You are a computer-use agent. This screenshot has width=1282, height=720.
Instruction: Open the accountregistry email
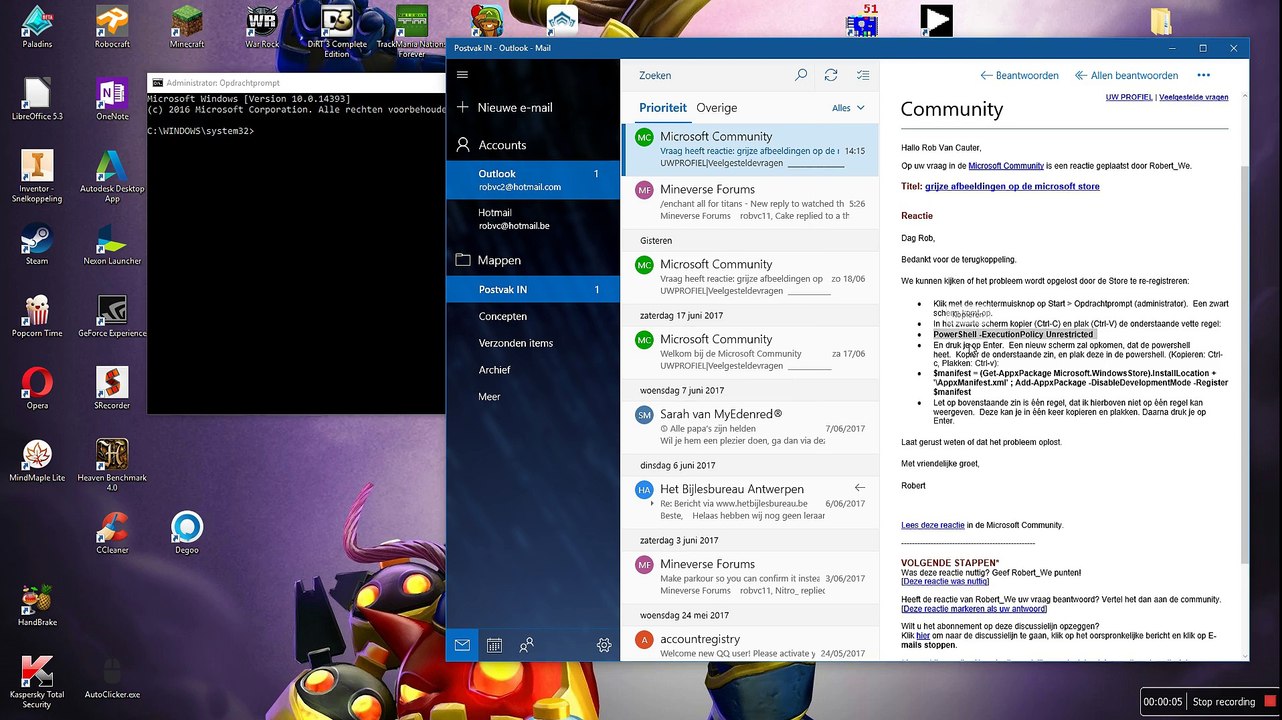pos(749,644)
